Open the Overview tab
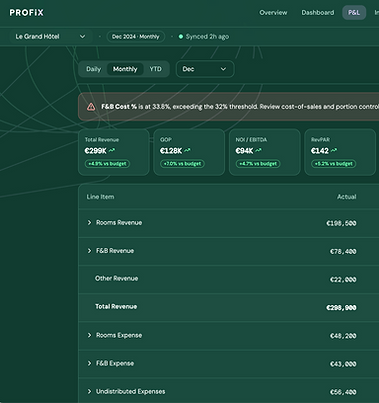 click(x=273, y=13)
